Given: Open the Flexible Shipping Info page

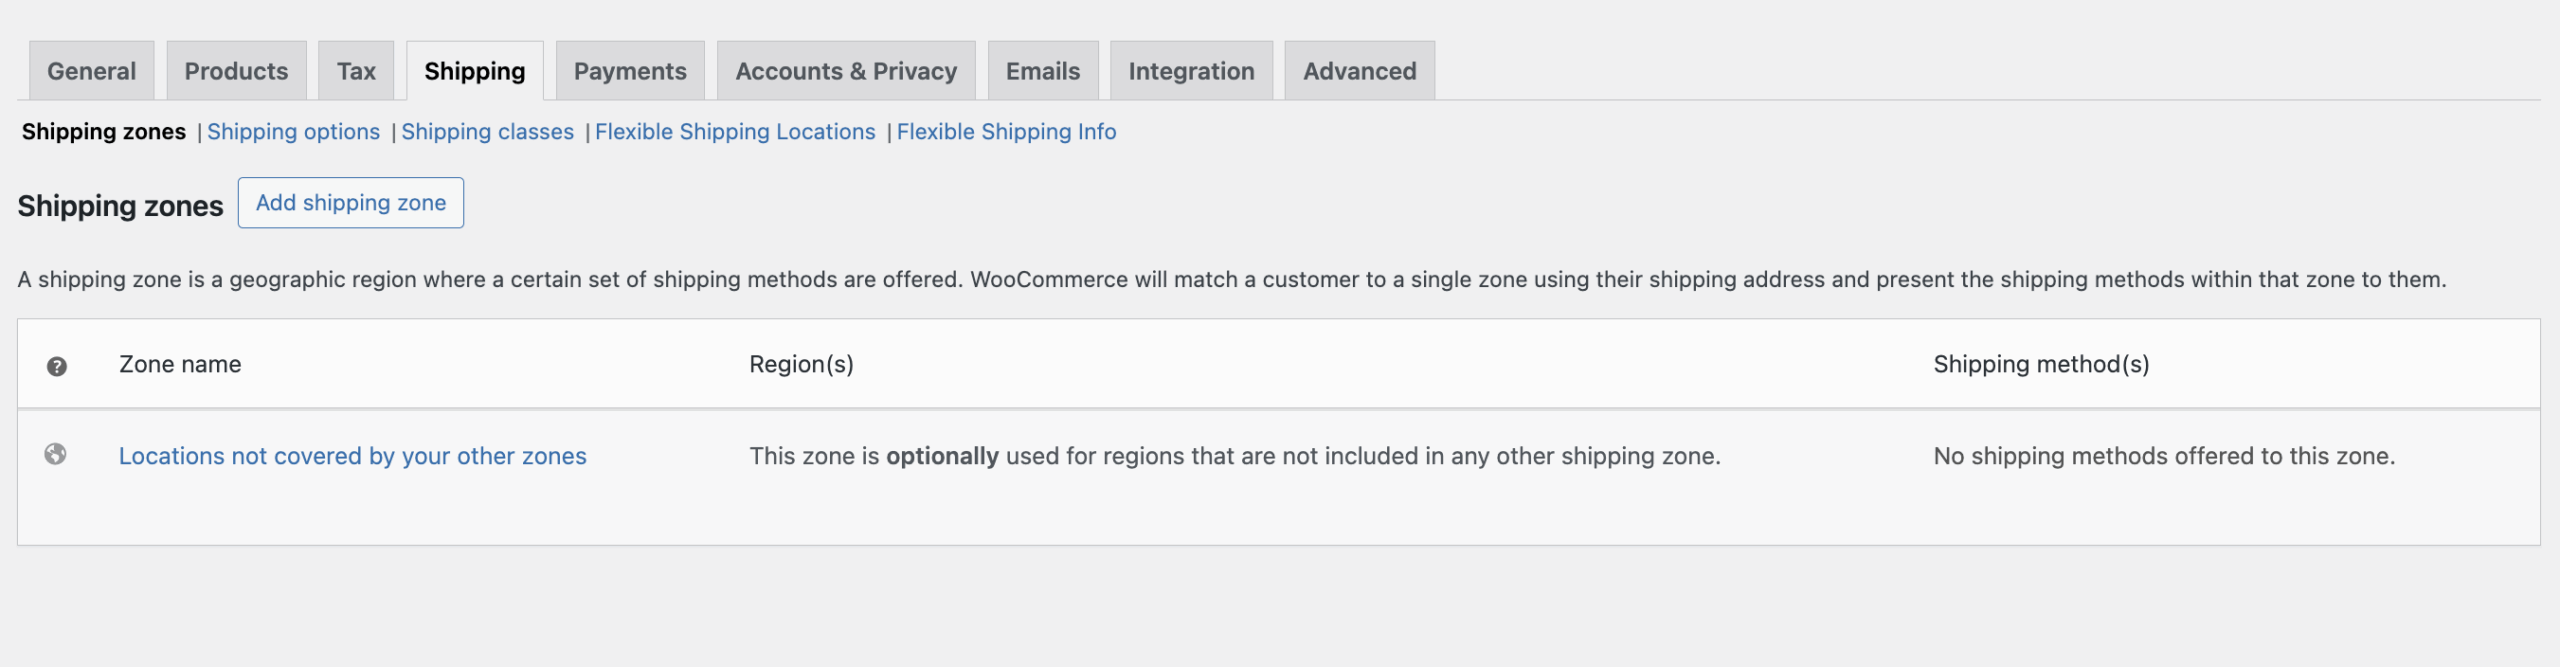Looking at the screenshot, I should [1007, 131].
